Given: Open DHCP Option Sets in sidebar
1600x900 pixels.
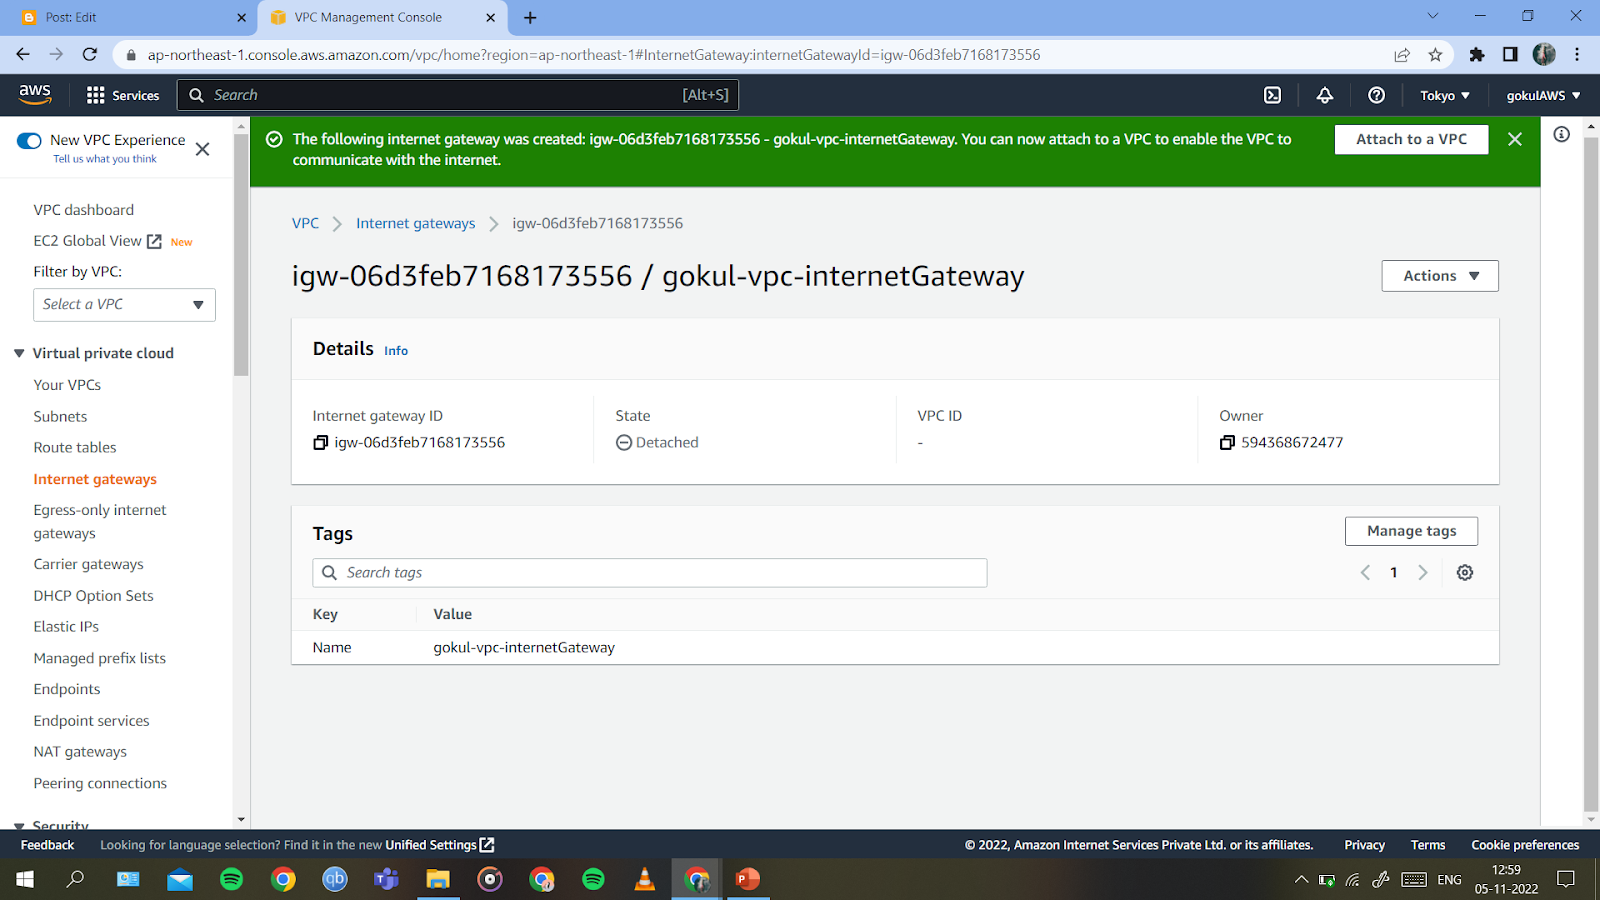Looking at the screenshot, I should 93,595.
